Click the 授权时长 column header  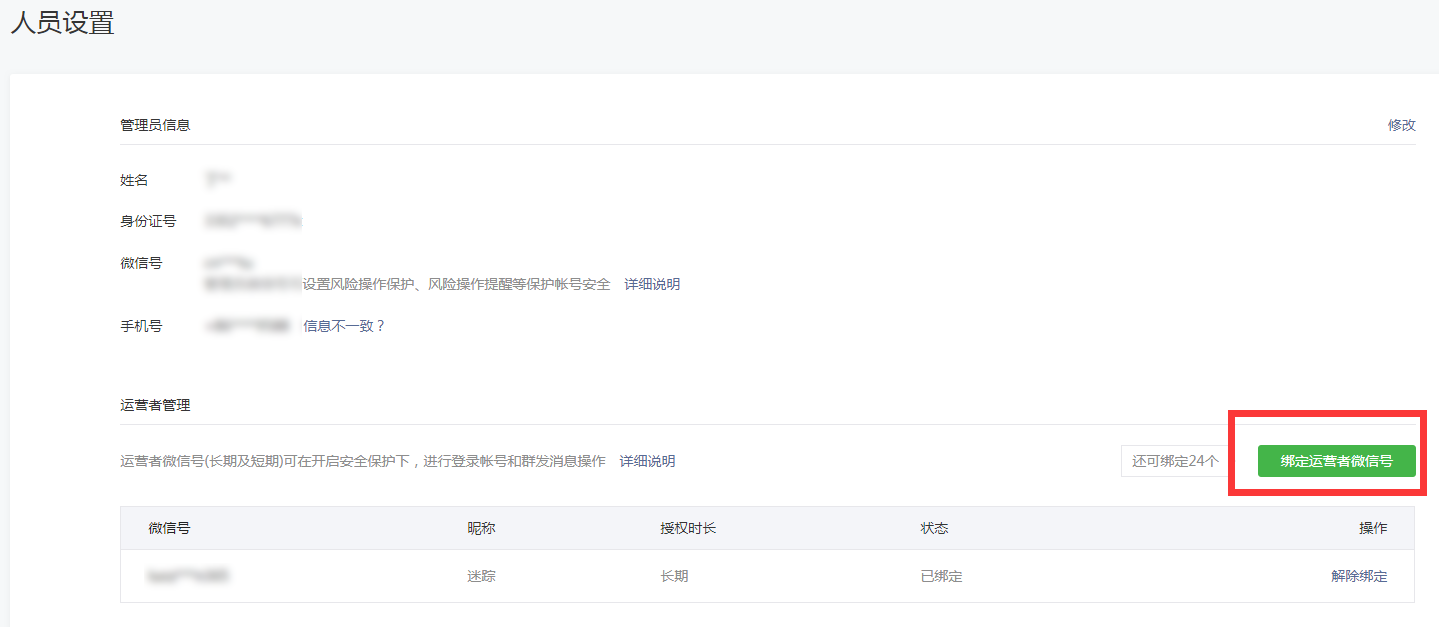point(688,528)
